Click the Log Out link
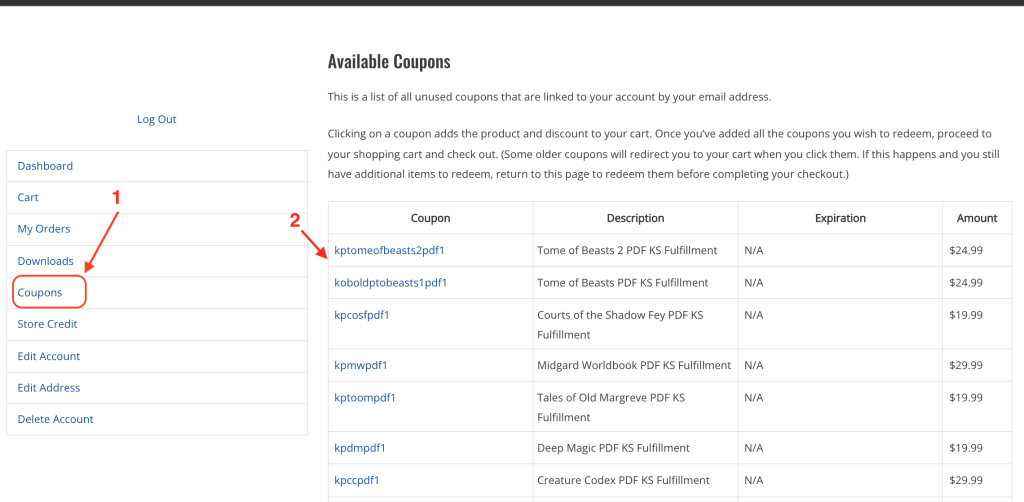 [157, 119]
